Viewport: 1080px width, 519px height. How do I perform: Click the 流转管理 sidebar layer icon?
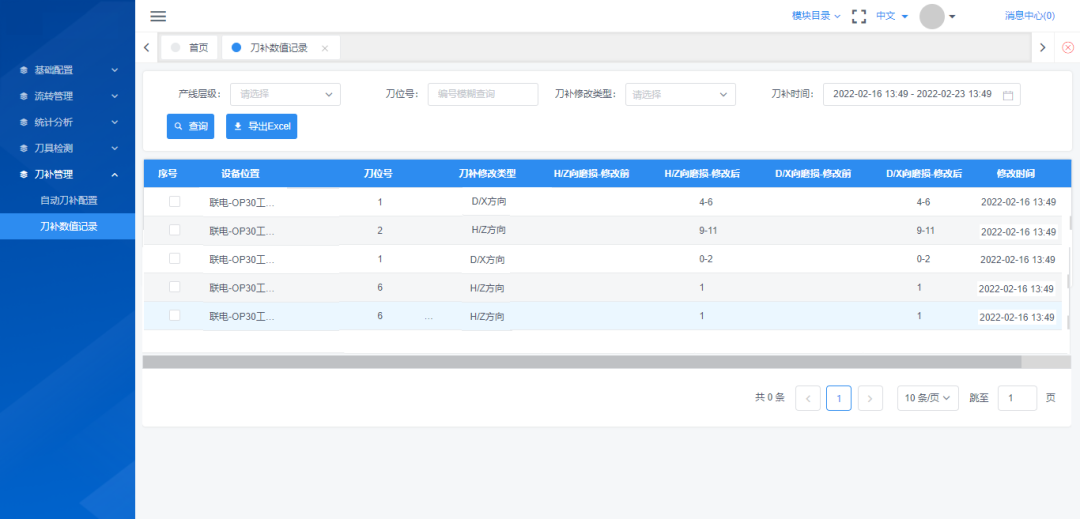tap(23, 96)
